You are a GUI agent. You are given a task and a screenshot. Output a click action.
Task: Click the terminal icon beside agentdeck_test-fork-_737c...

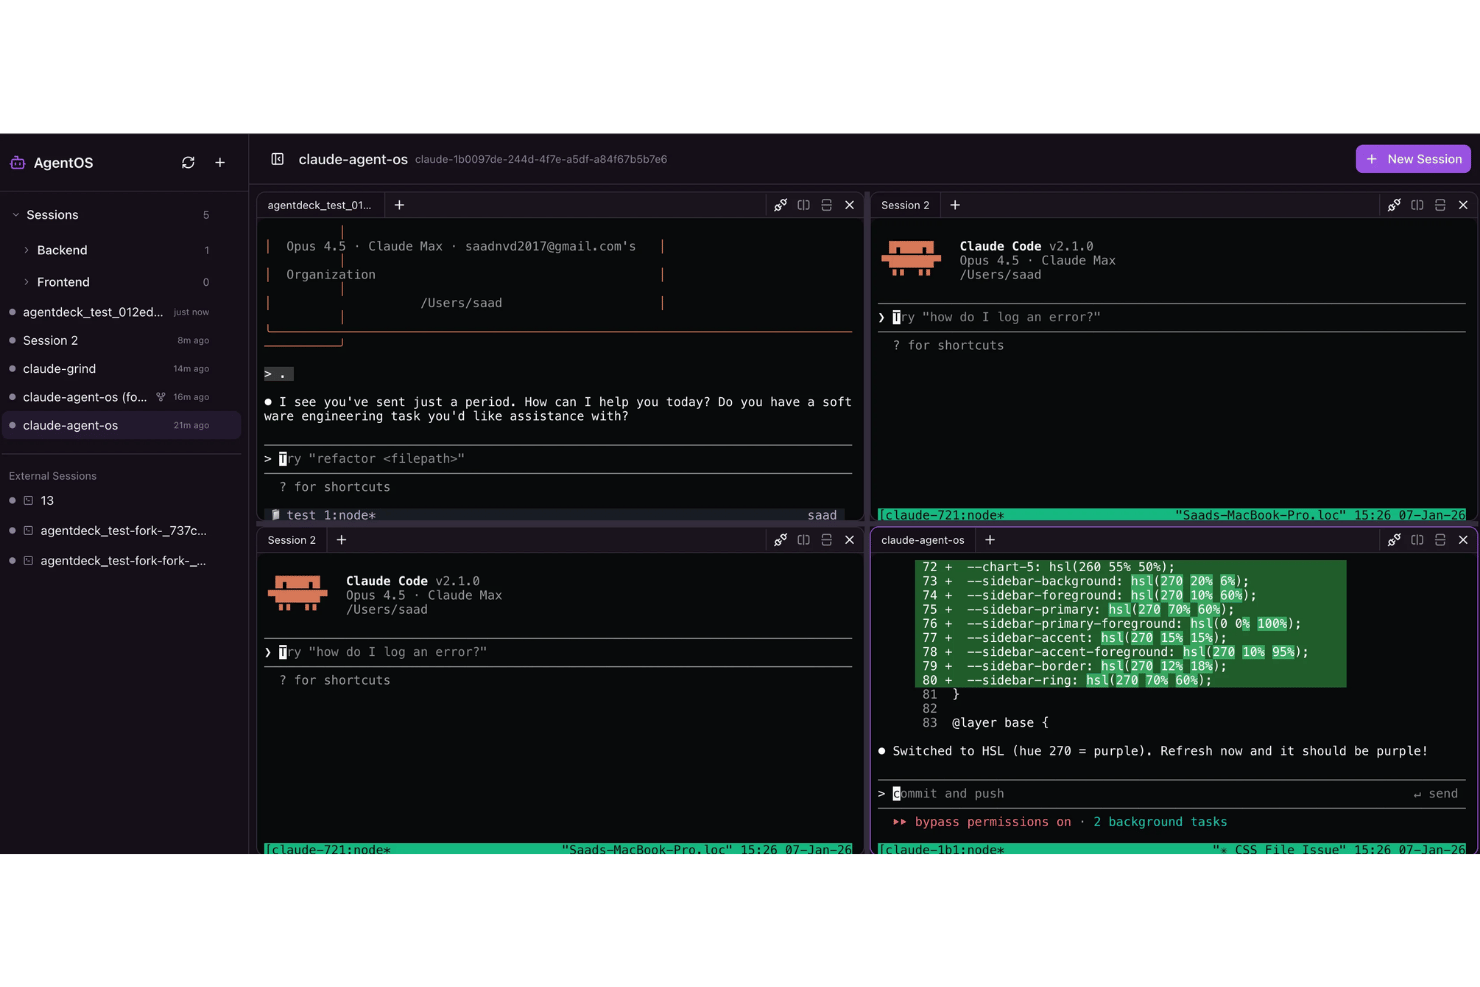(x=28, y=531)
